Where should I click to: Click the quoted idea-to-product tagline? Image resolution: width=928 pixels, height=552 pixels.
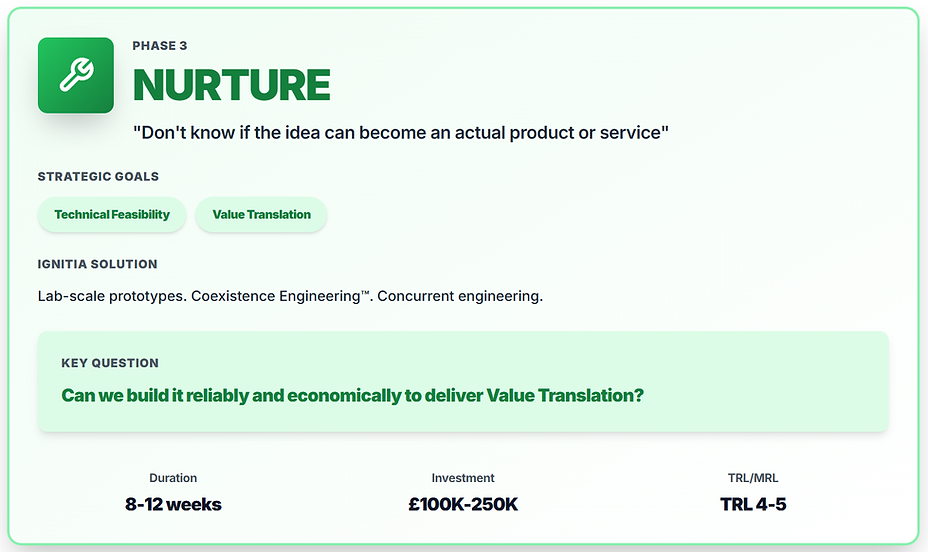click(400, 132)
